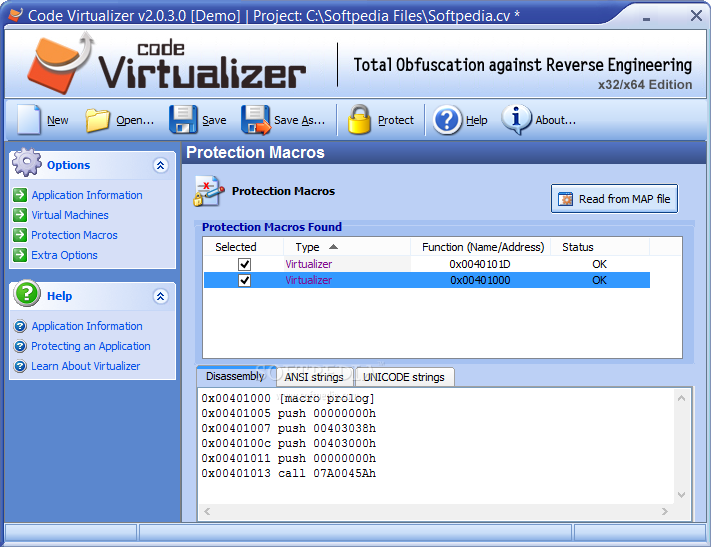Viewport: 711px width, 547px height.
Task: Sort by the Type column header
Action: (x=347, y=247)
